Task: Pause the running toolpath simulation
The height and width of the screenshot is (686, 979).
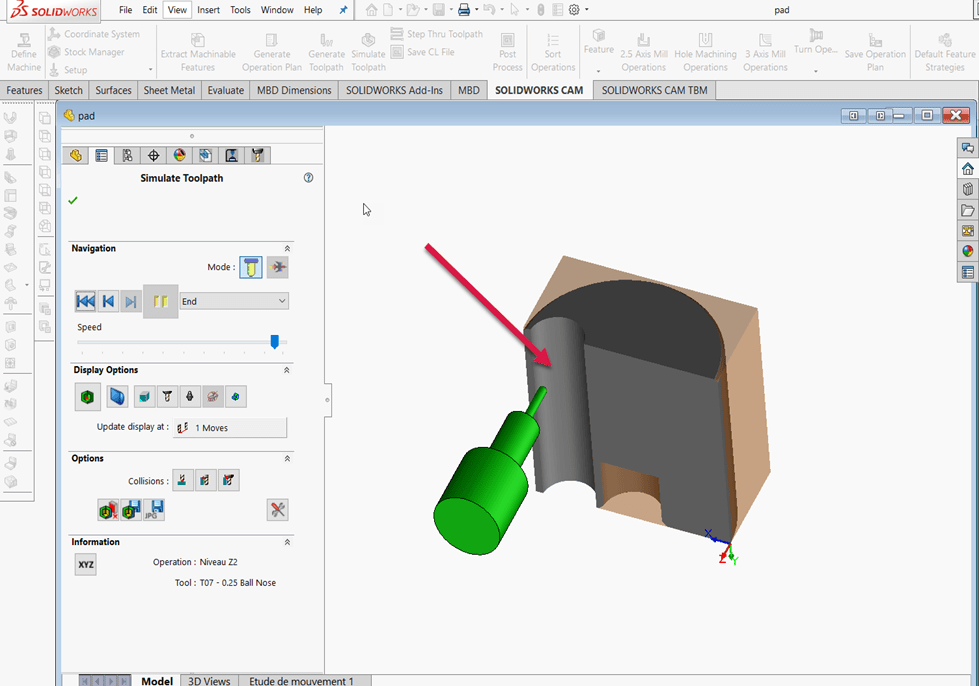Action: point(160,301)
